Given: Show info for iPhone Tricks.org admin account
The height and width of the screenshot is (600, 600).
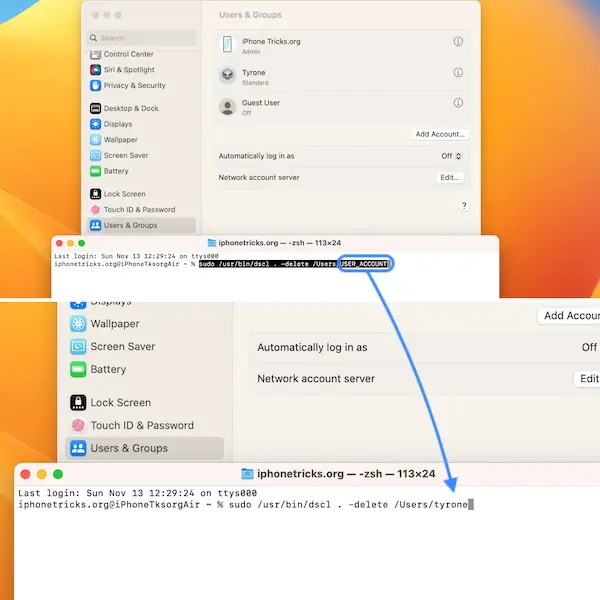Looking at the screenshot, I should (458, 42).
